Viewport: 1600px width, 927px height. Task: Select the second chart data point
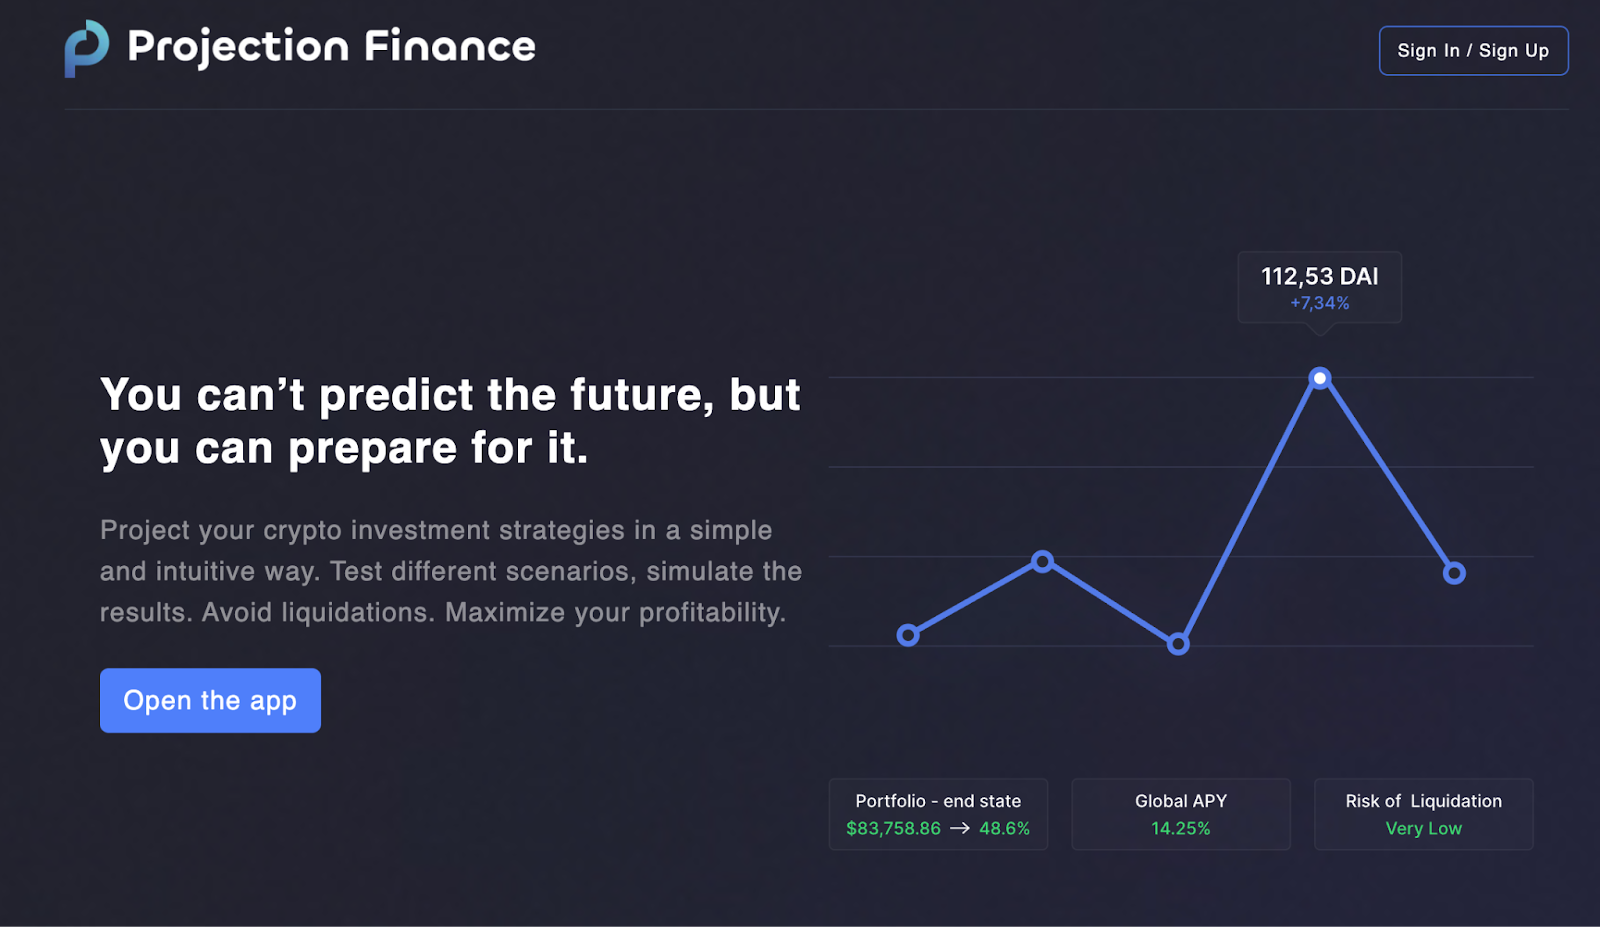click(1042, 561)
